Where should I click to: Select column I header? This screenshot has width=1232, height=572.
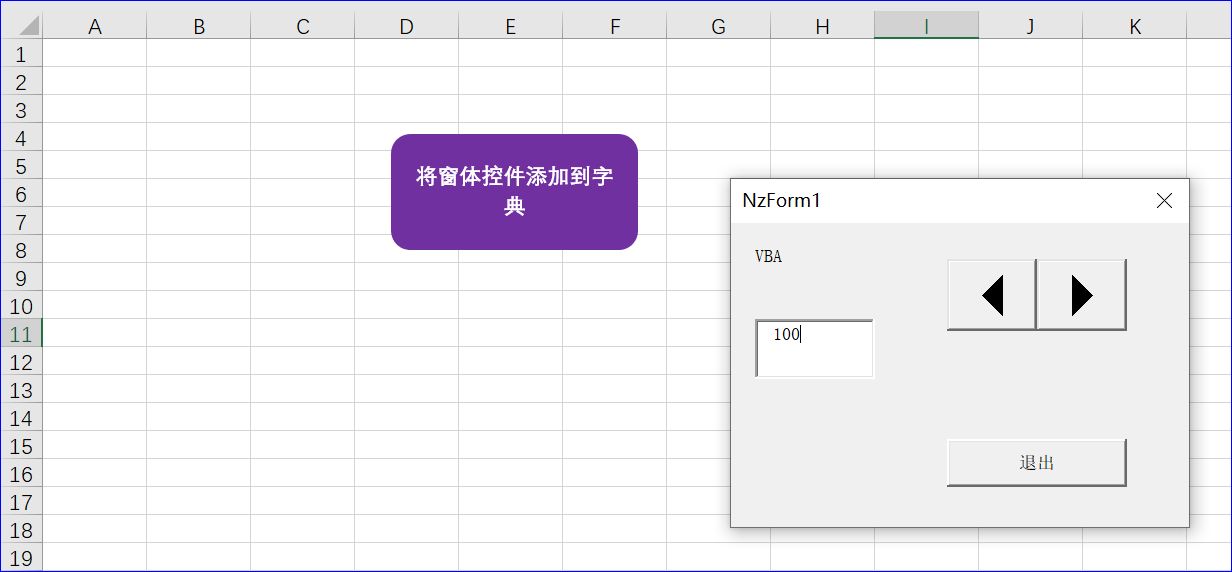click(927, 26)
